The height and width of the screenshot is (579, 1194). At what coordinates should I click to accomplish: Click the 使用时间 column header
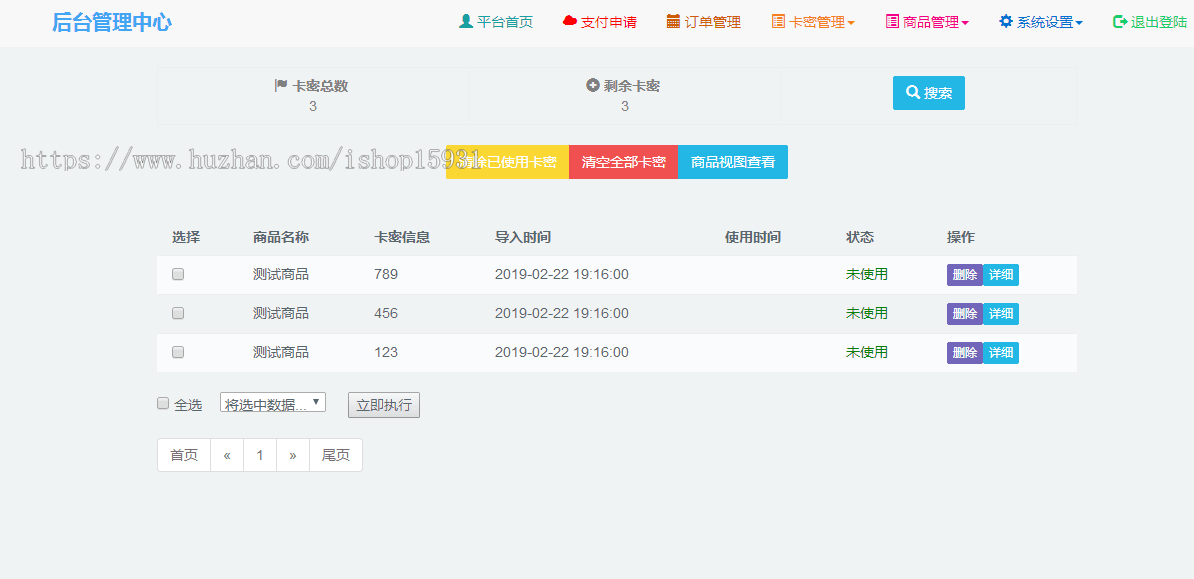point(752,237)
